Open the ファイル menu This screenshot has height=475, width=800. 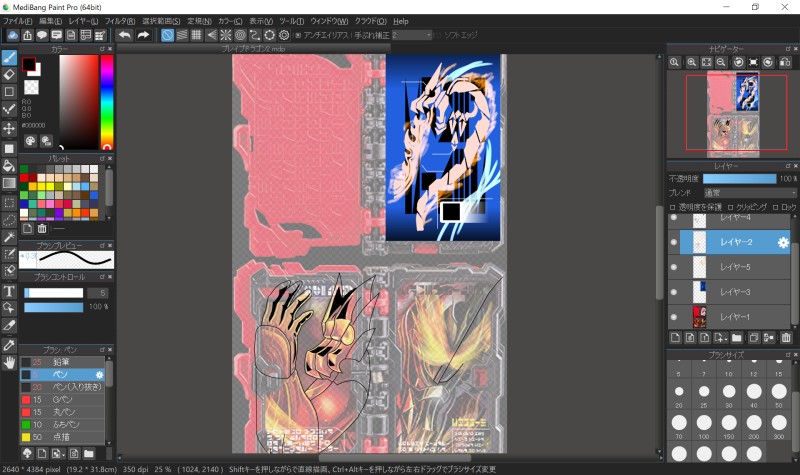point(18,21)
